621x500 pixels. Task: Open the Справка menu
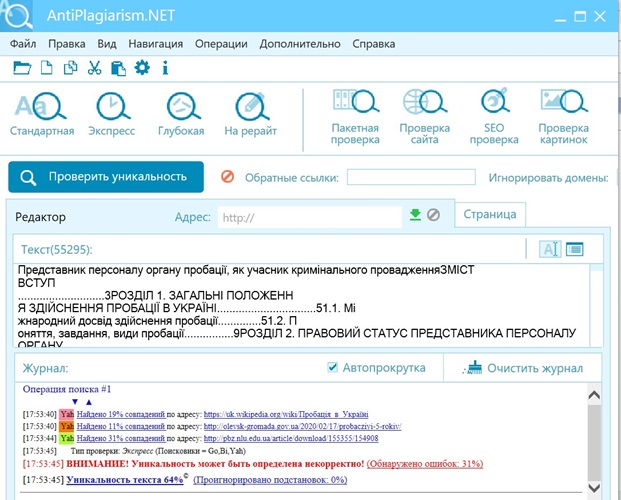373,44
